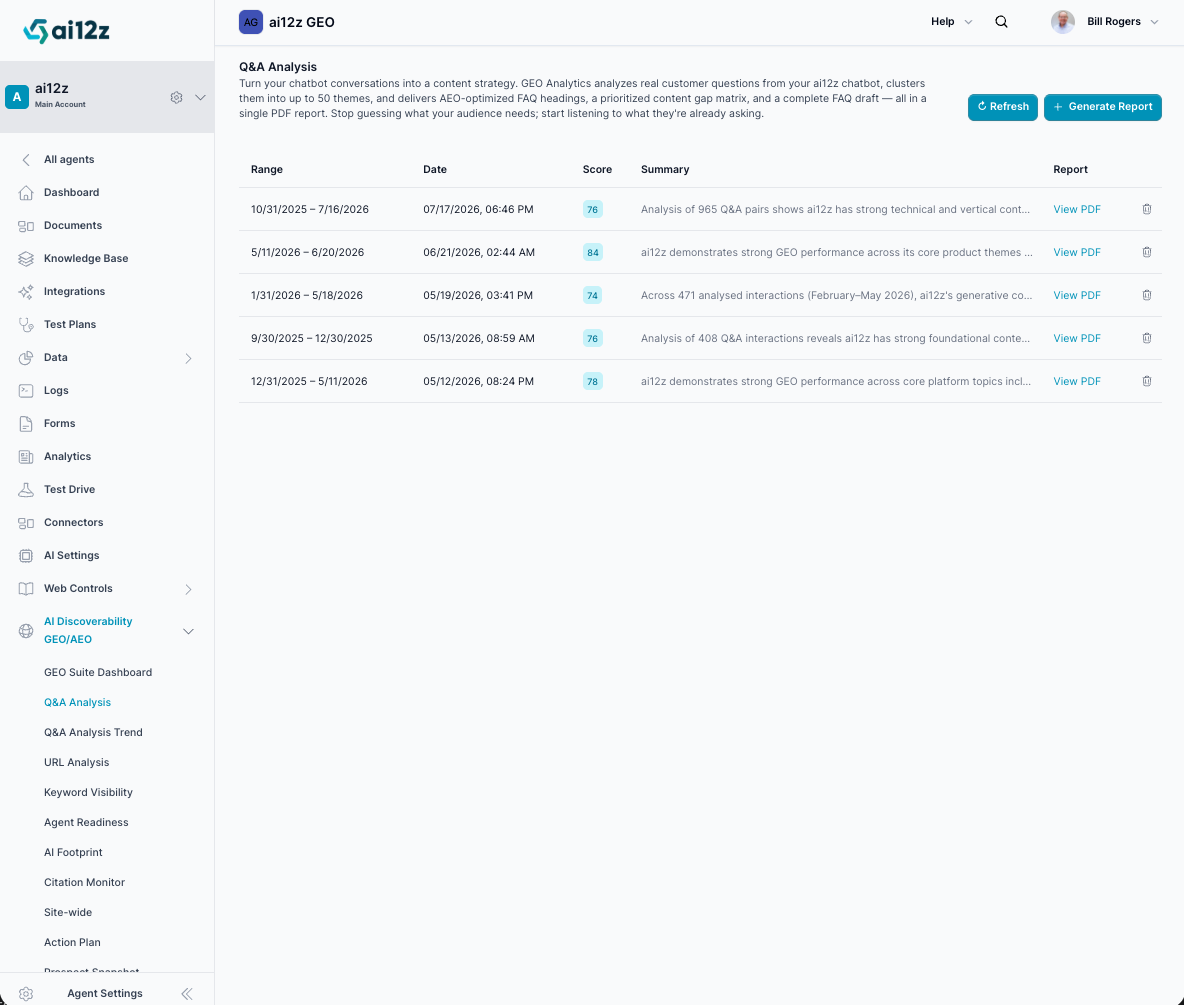Viewport: 1184px width, 1005px height.
Task: View PDF for 05/12/2026 report
Action: point(1077,381)
